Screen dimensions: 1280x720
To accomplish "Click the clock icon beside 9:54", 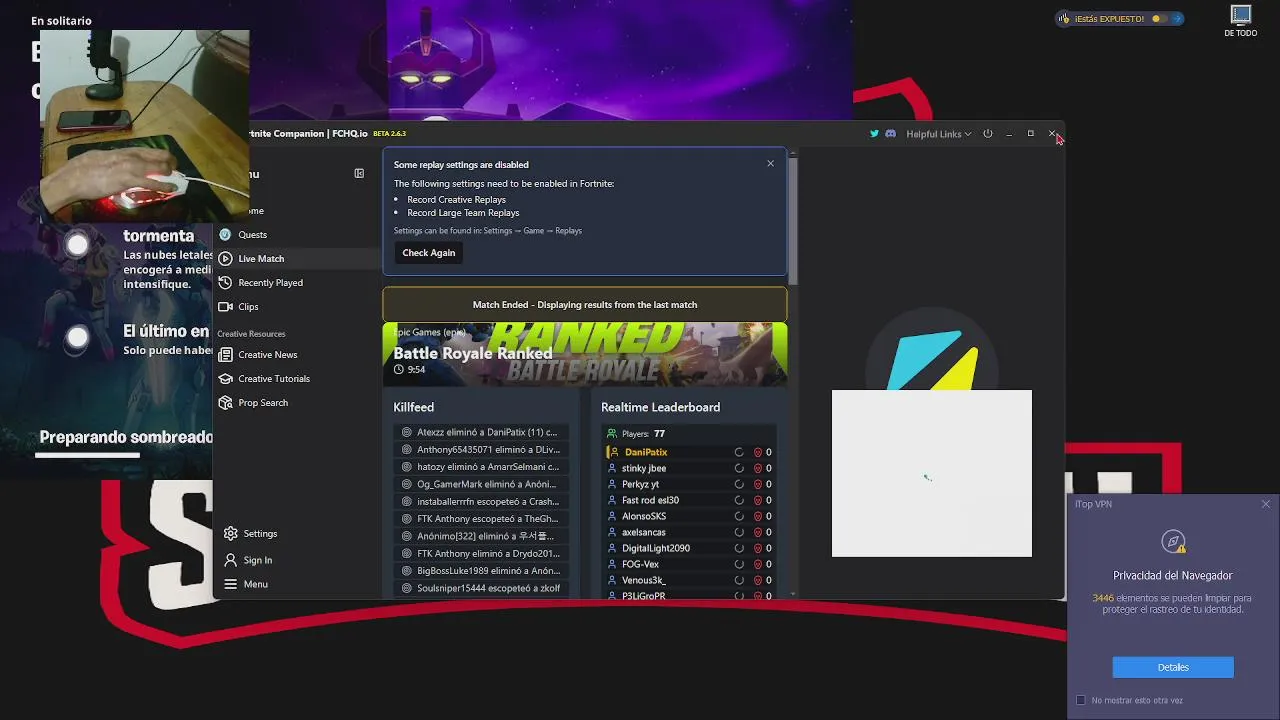I will (399, 370).
